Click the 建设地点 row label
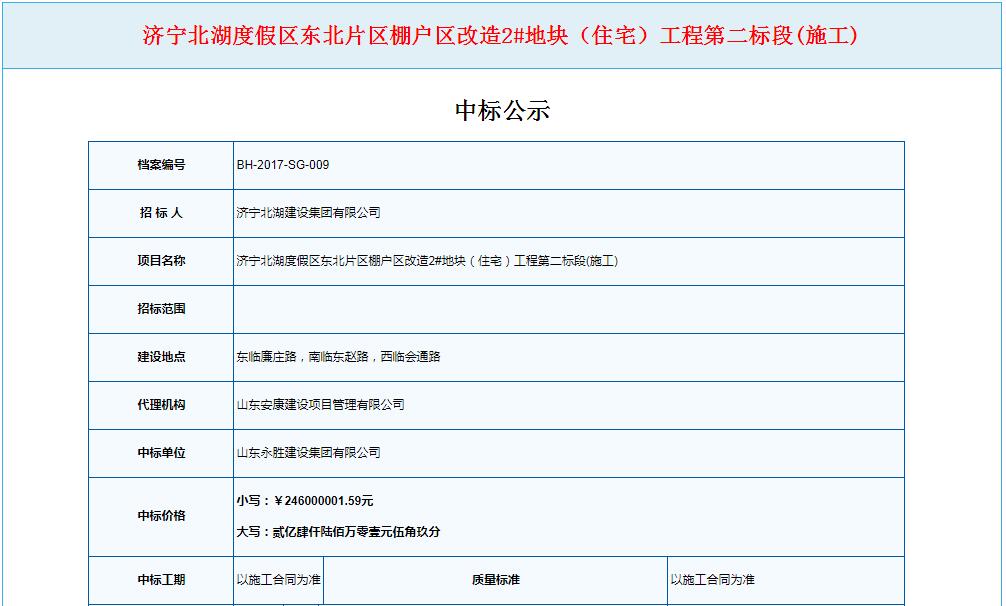Image resolution: width=1006 pixels, height=606 pixels. point(163,357)
